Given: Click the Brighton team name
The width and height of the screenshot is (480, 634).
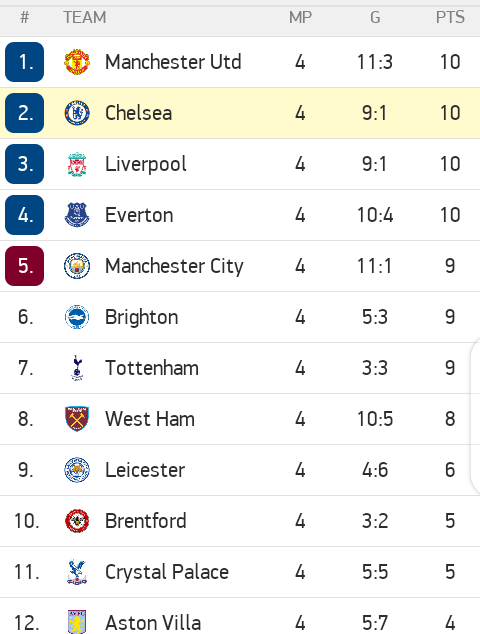Looking at the screenshot, I should tap(142, 317).
